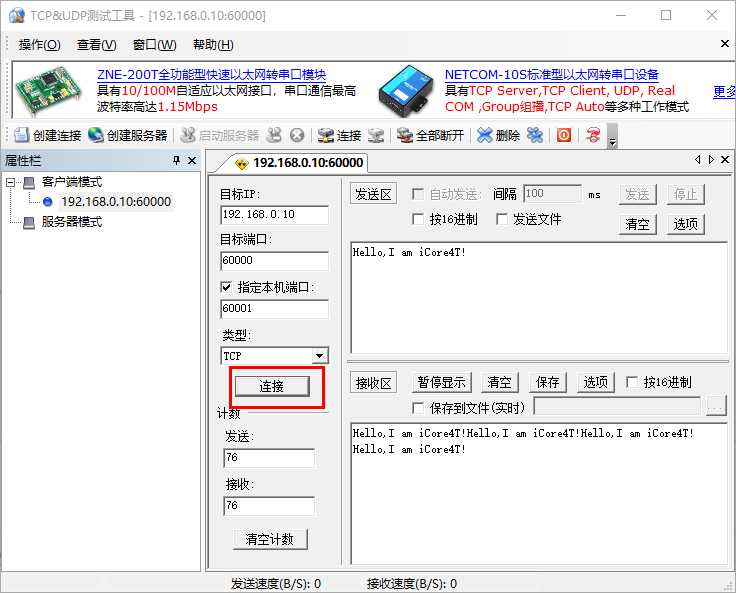
Task: Click the 连接 button below the type dropdown
Action: [x=271, y=386]
